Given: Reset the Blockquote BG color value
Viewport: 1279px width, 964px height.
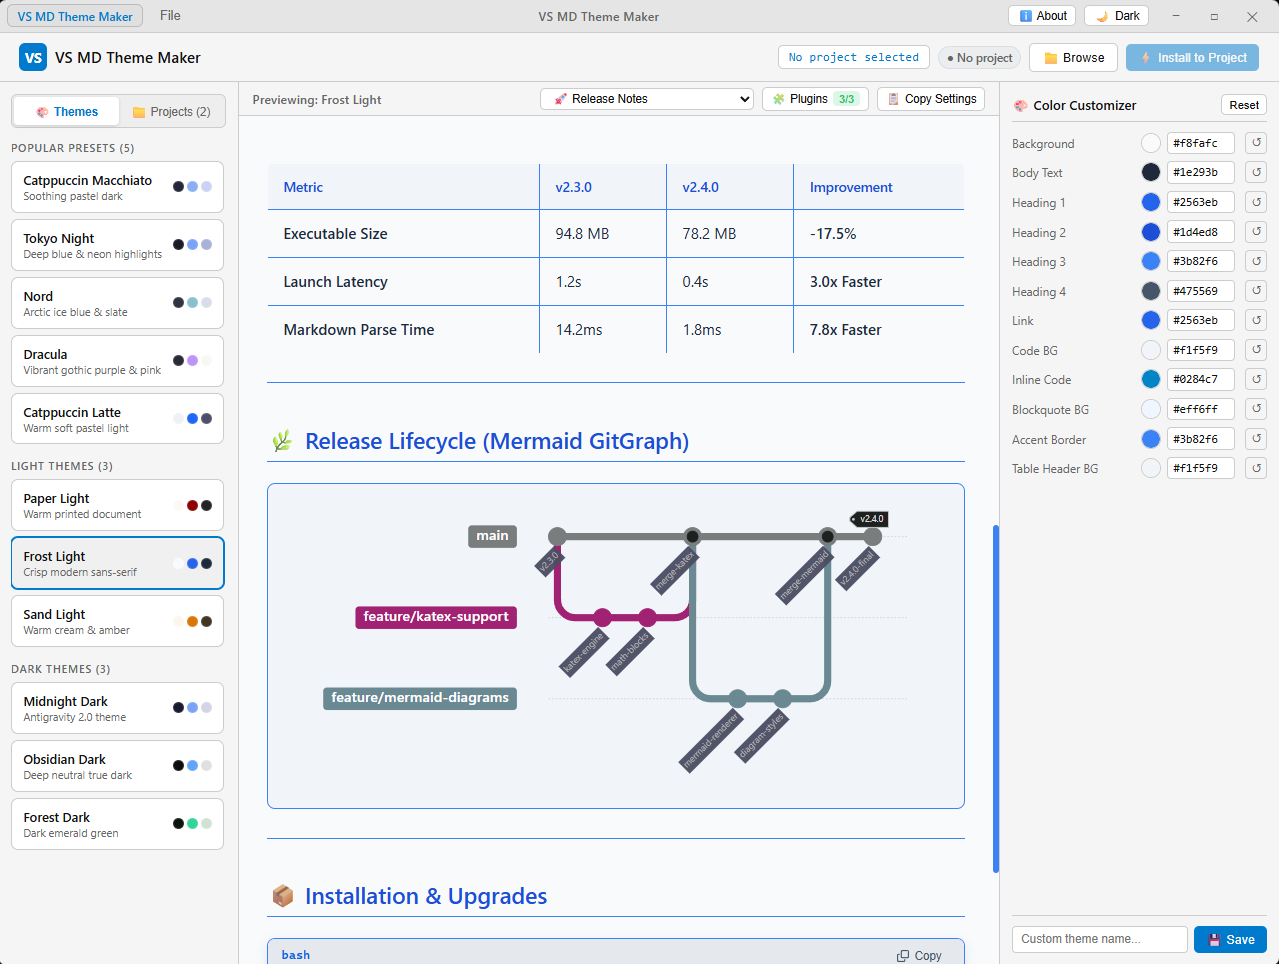Looking at the screenshot, I should point(1257,409).
